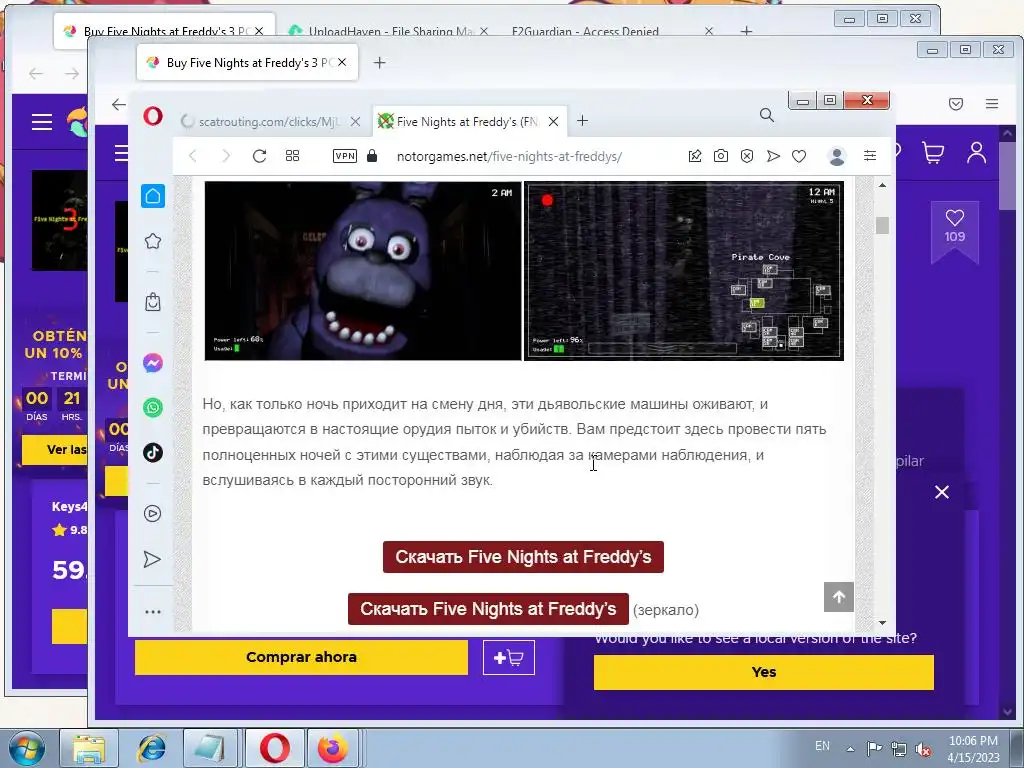The width and height of the screenshot is (1024, 768).
Task: Open the Opera sidebar player icon
Action: tap(152, 513)
